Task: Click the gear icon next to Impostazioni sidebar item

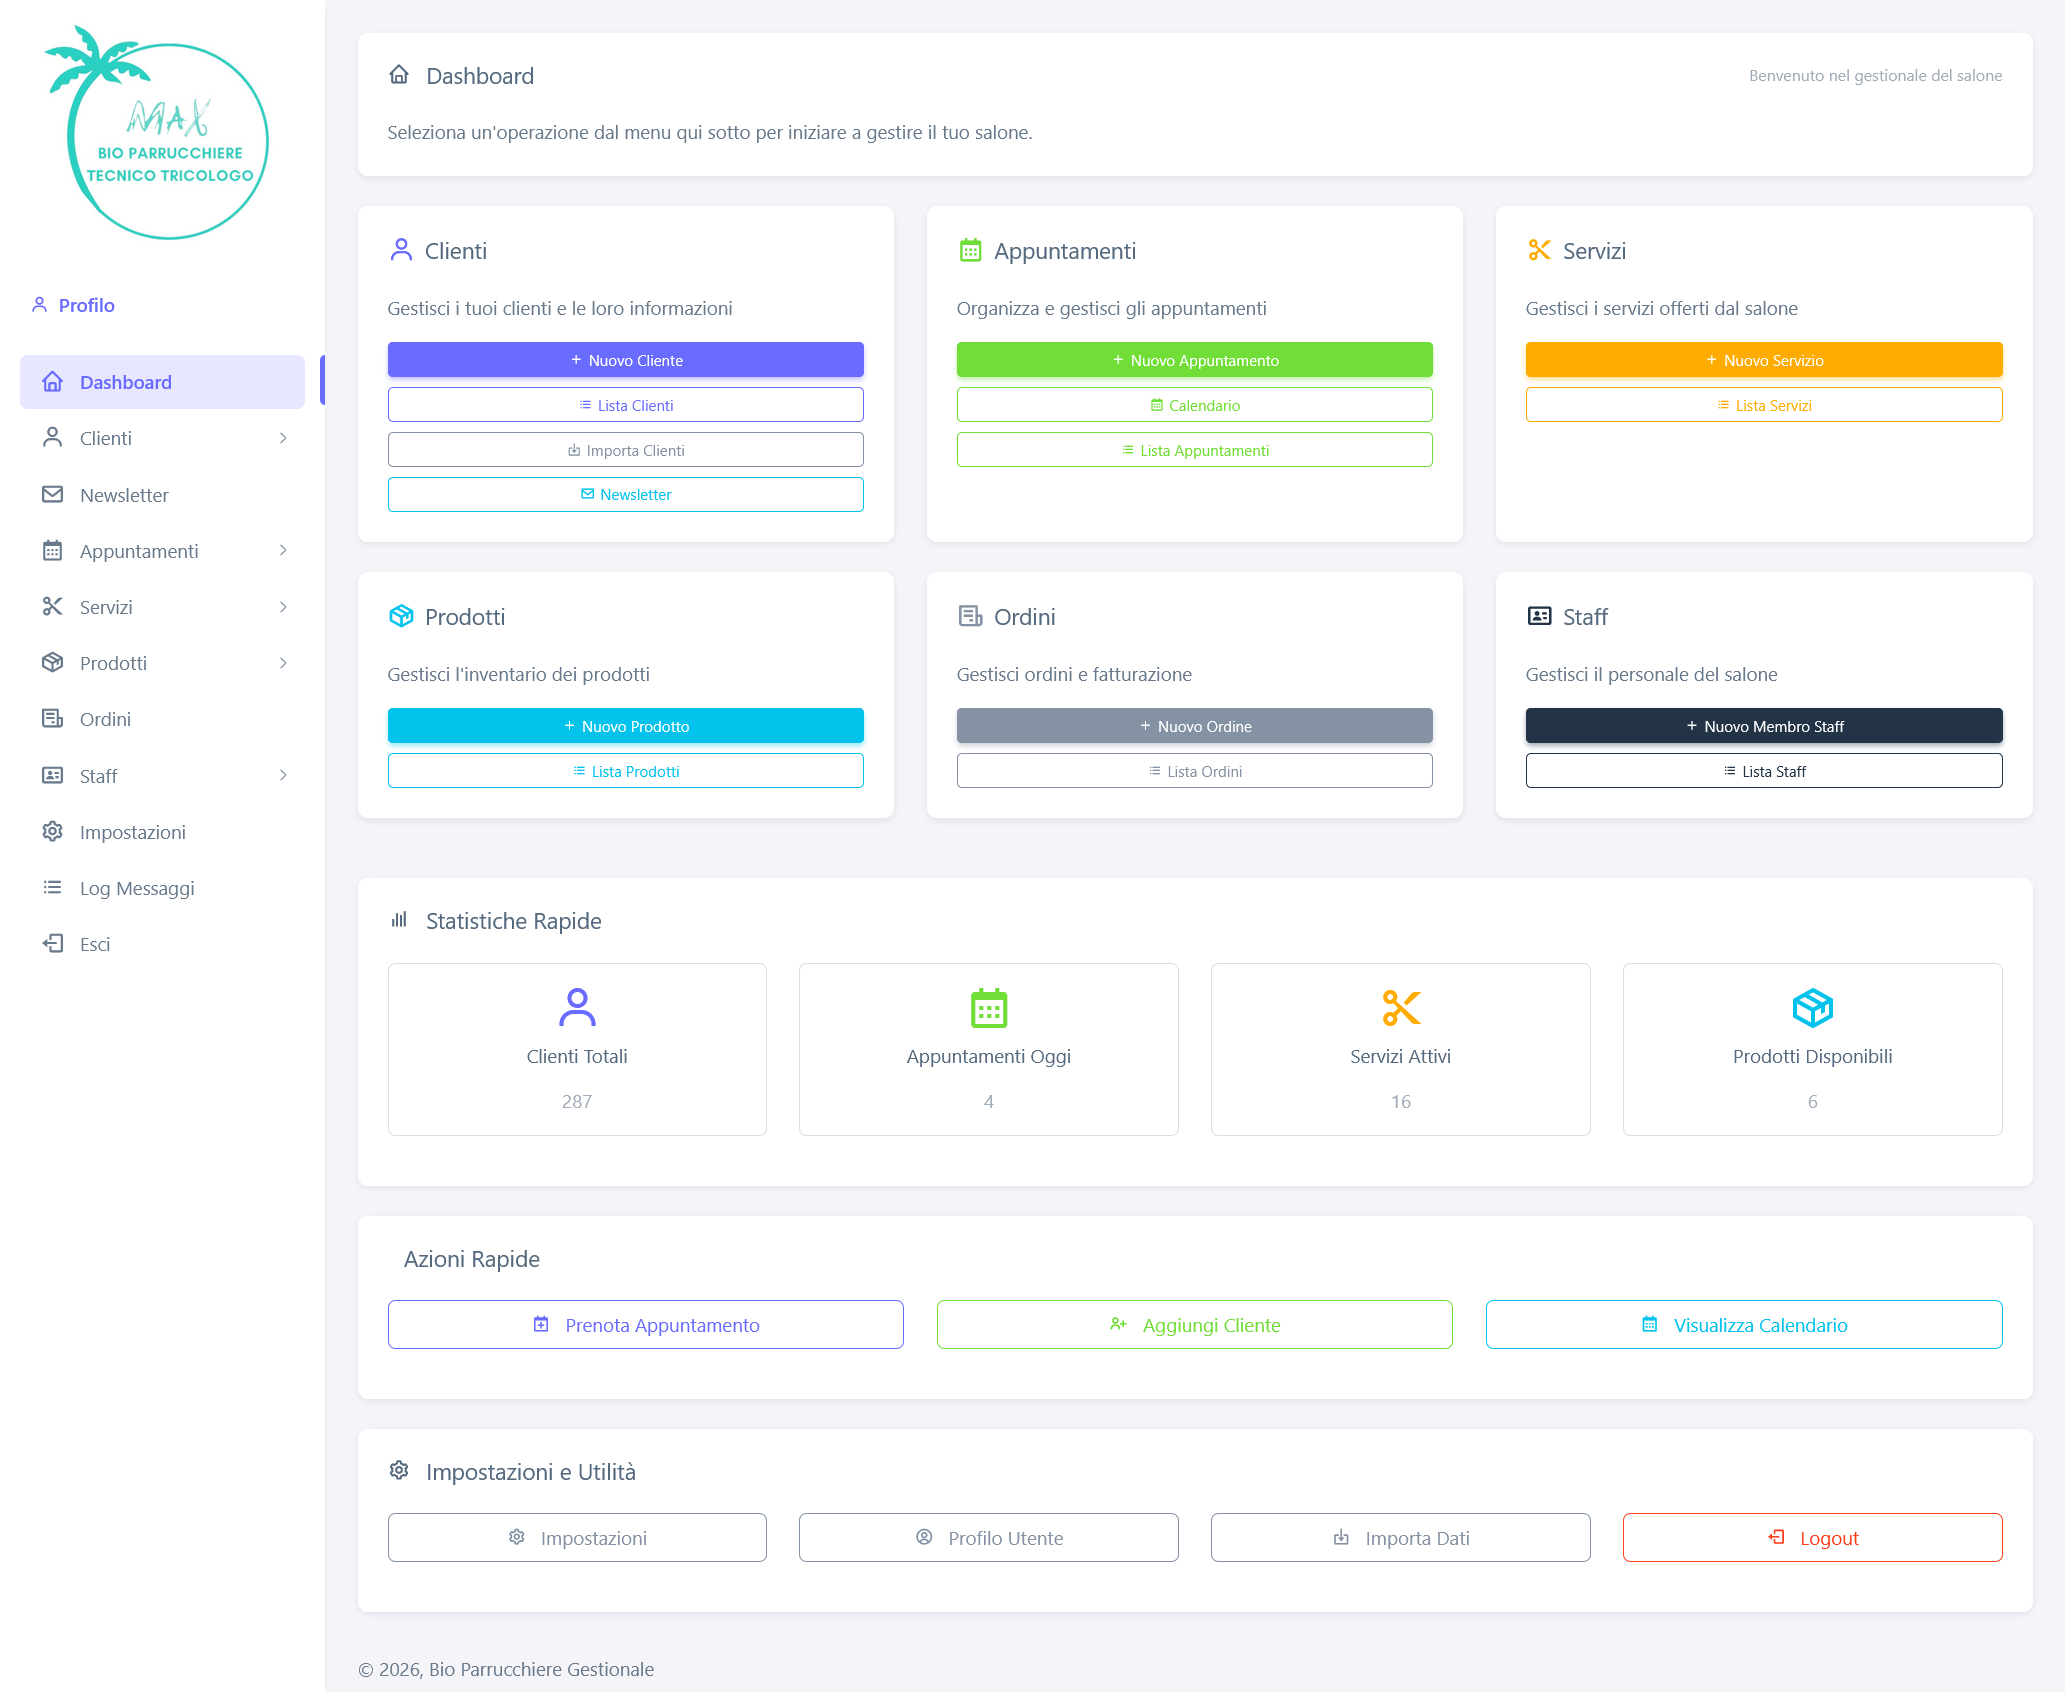Action: click(x=53, y=832)
